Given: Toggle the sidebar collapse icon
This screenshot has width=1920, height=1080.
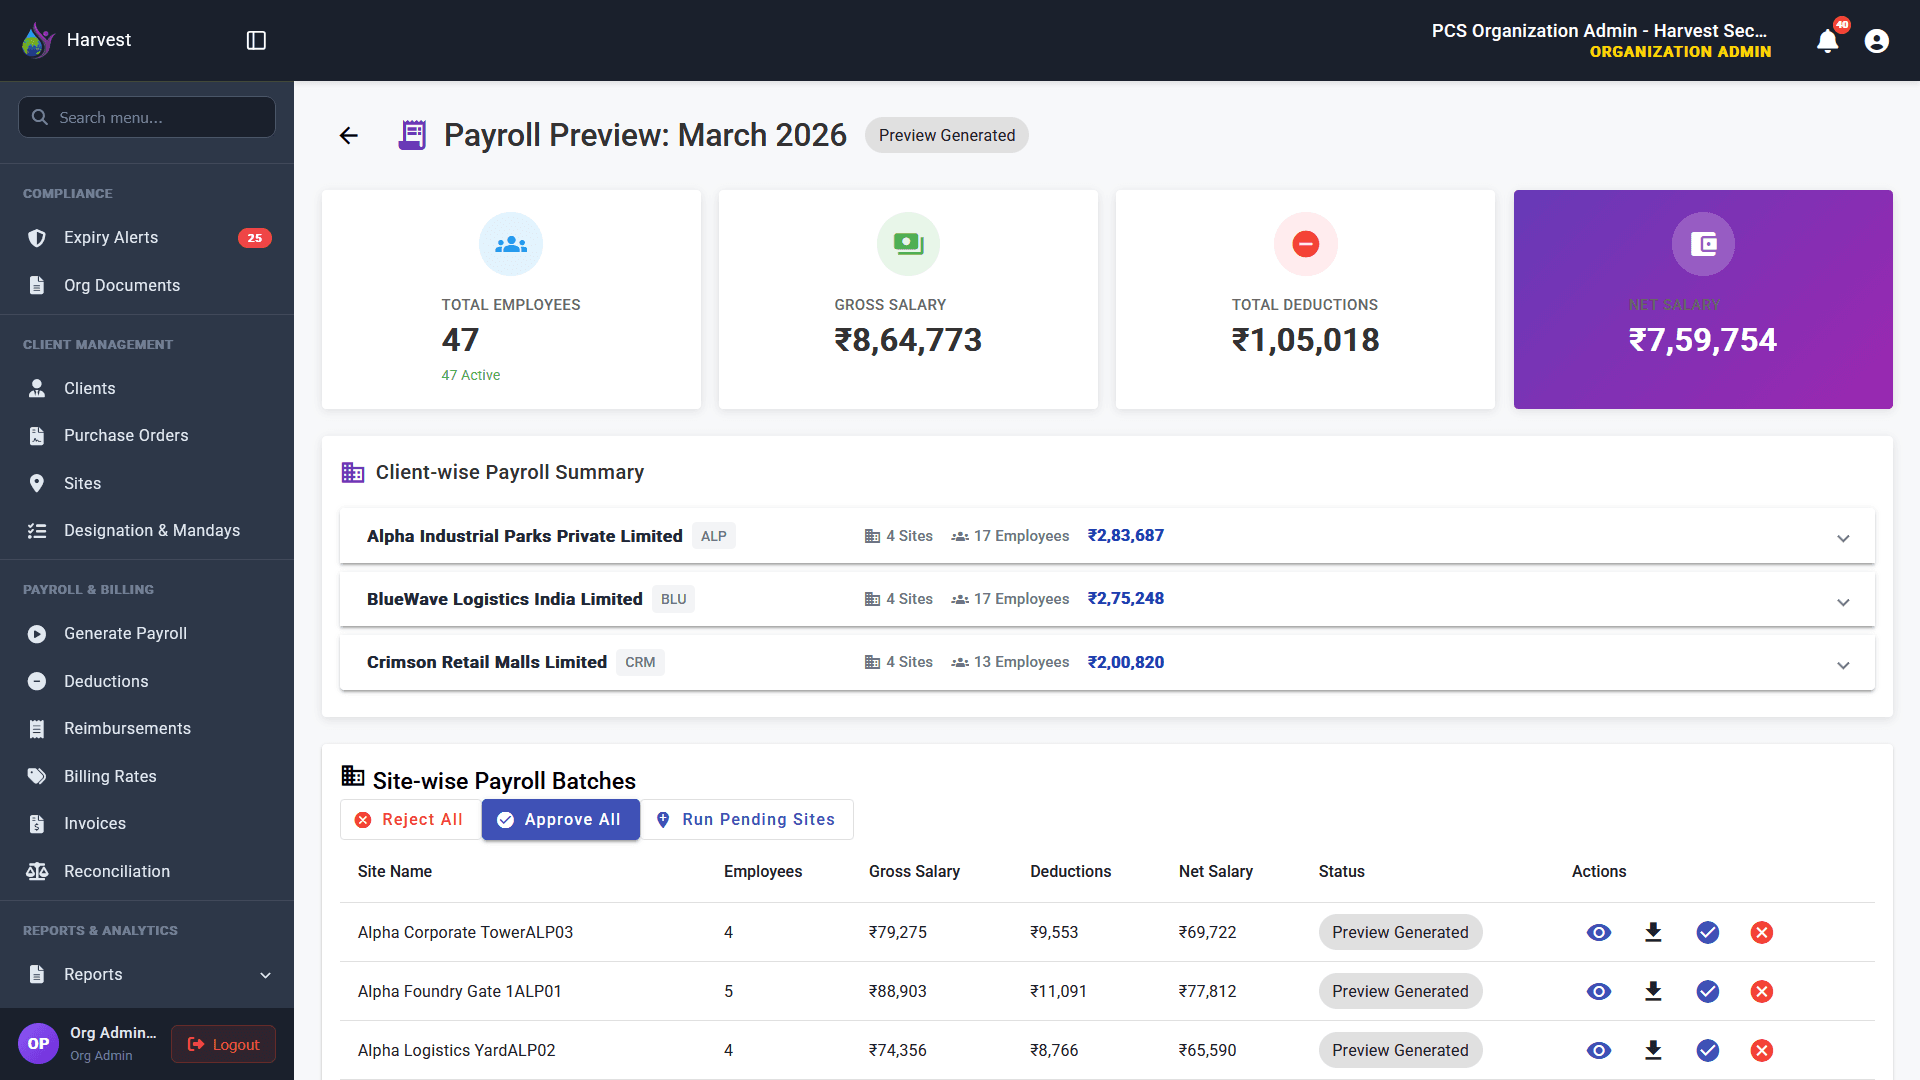Looking at the screenshot, I should tap(256, 40).
